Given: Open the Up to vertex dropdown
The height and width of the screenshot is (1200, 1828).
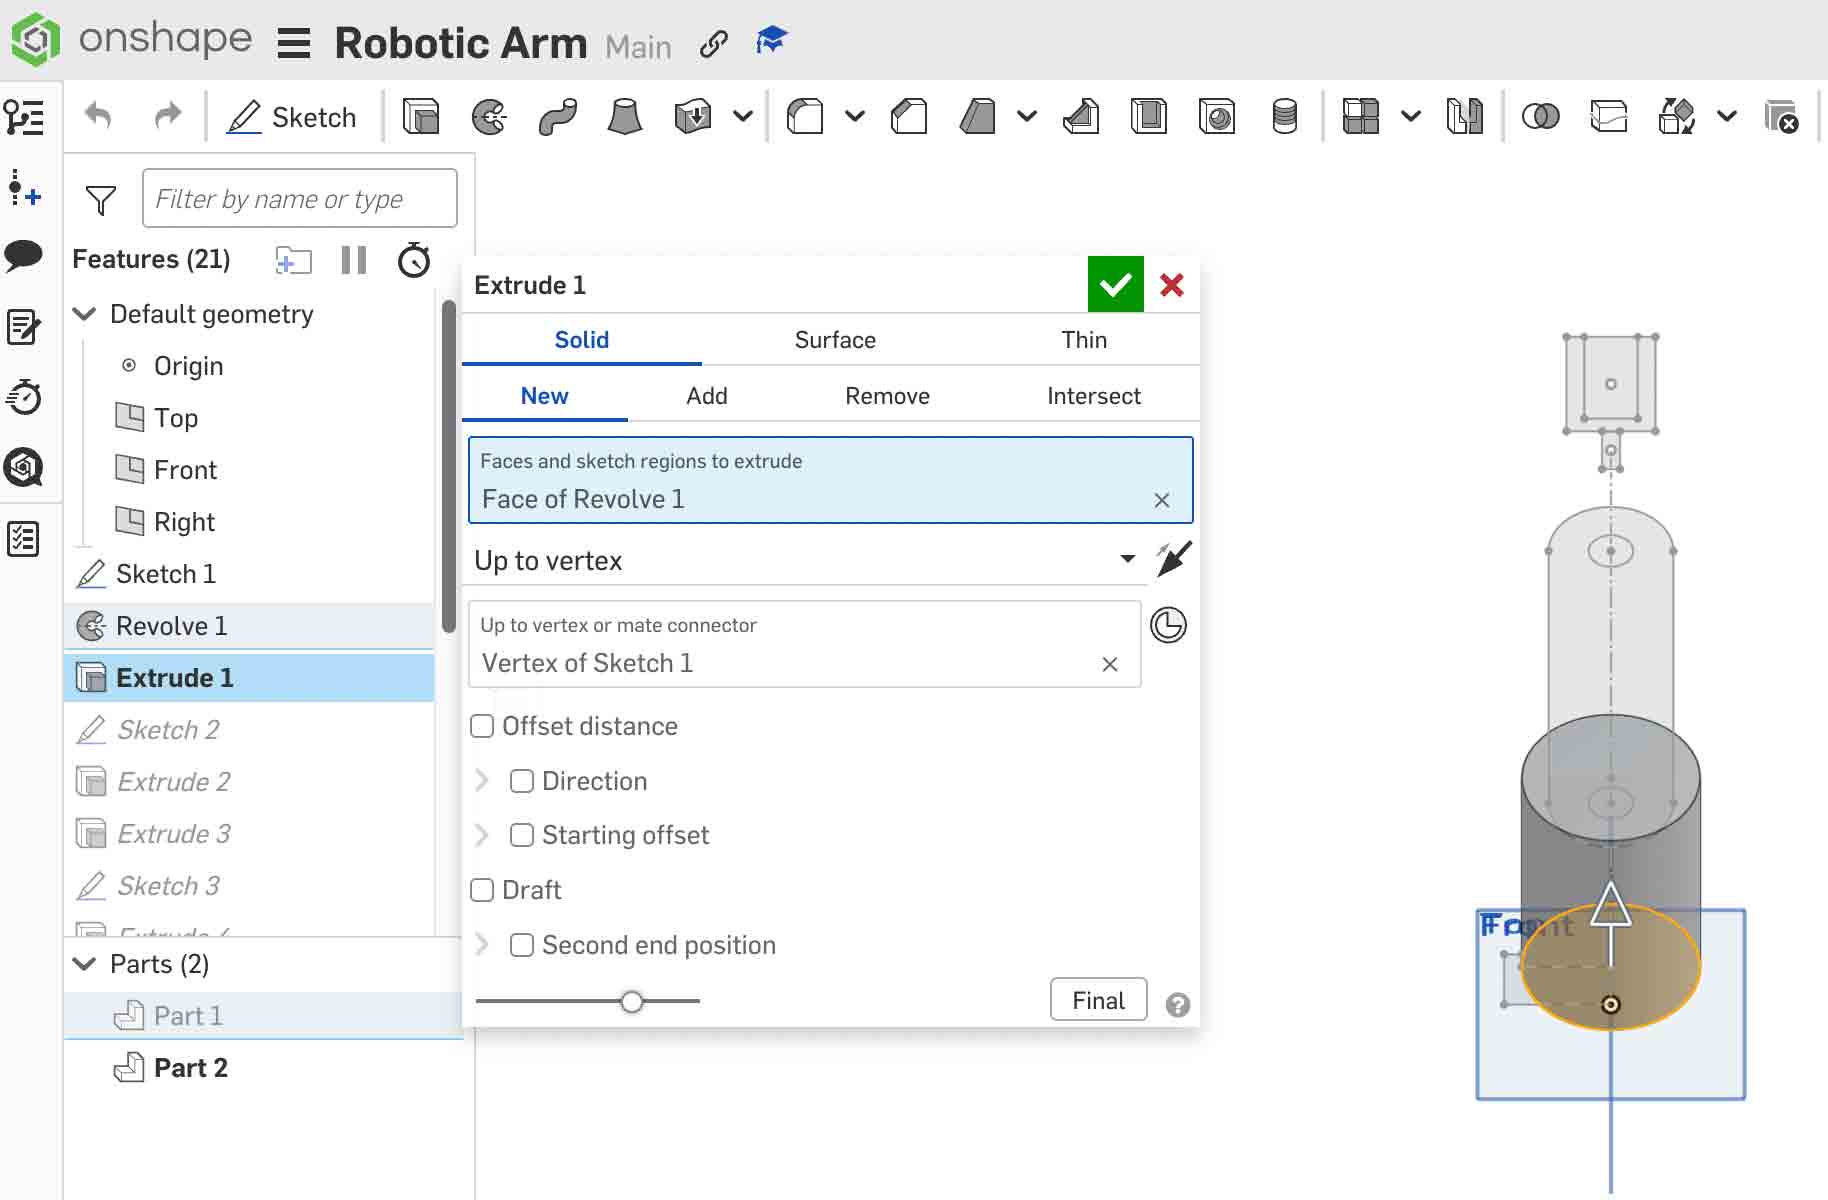Looking at the screenshot, I should click(x=1127, y=560).
